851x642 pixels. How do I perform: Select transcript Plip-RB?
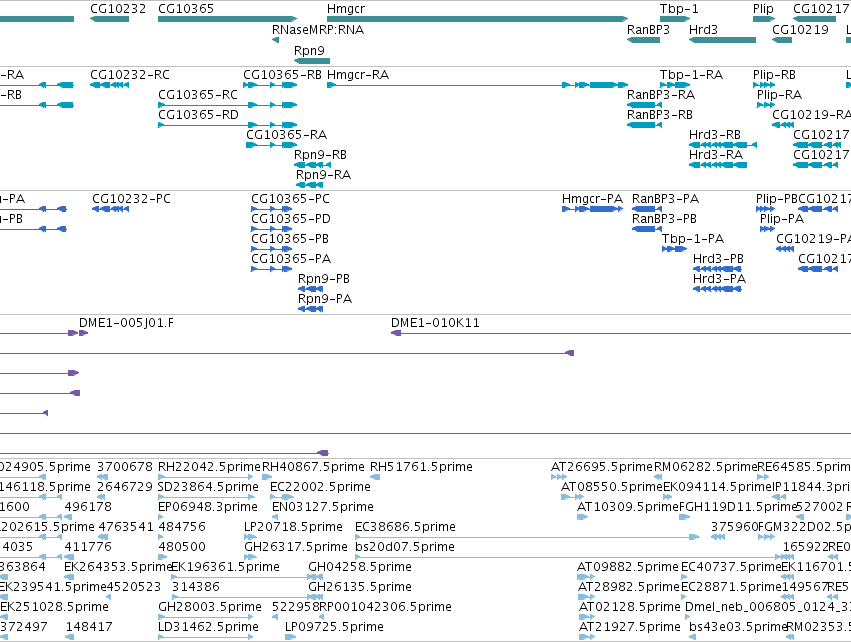774,74
